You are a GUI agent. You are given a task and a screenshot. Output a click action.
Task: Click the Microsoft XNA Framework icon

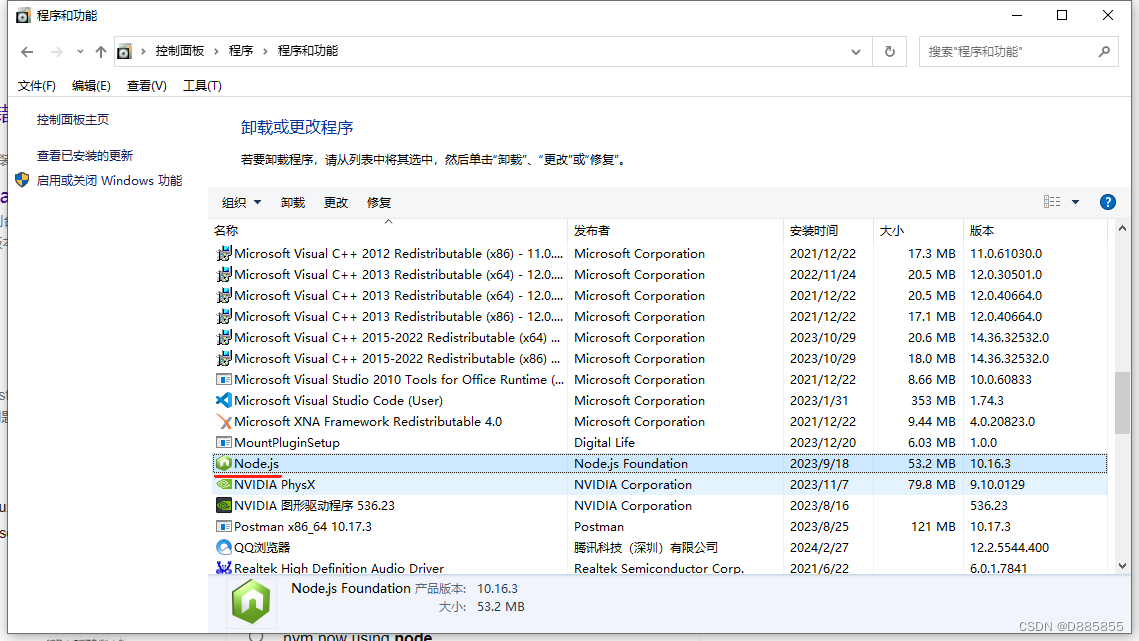[x=224, y=422]
